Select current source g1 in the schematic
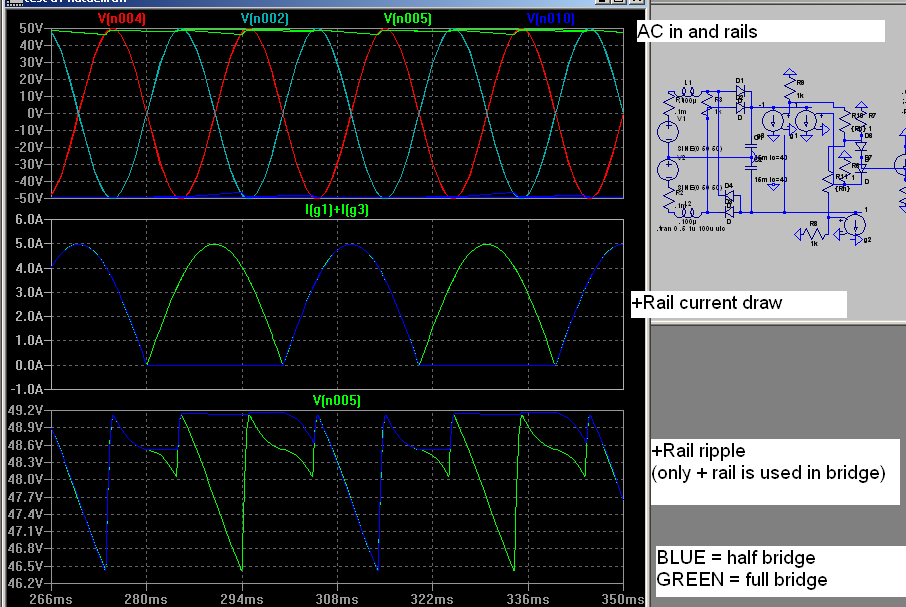The height and width of the screenshot is (607, 906). [806, 121]
